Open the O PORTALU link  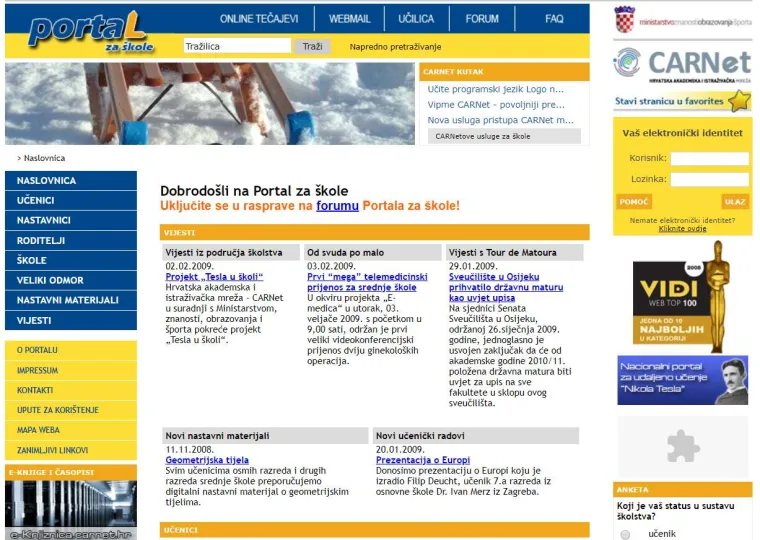(71, 350)
